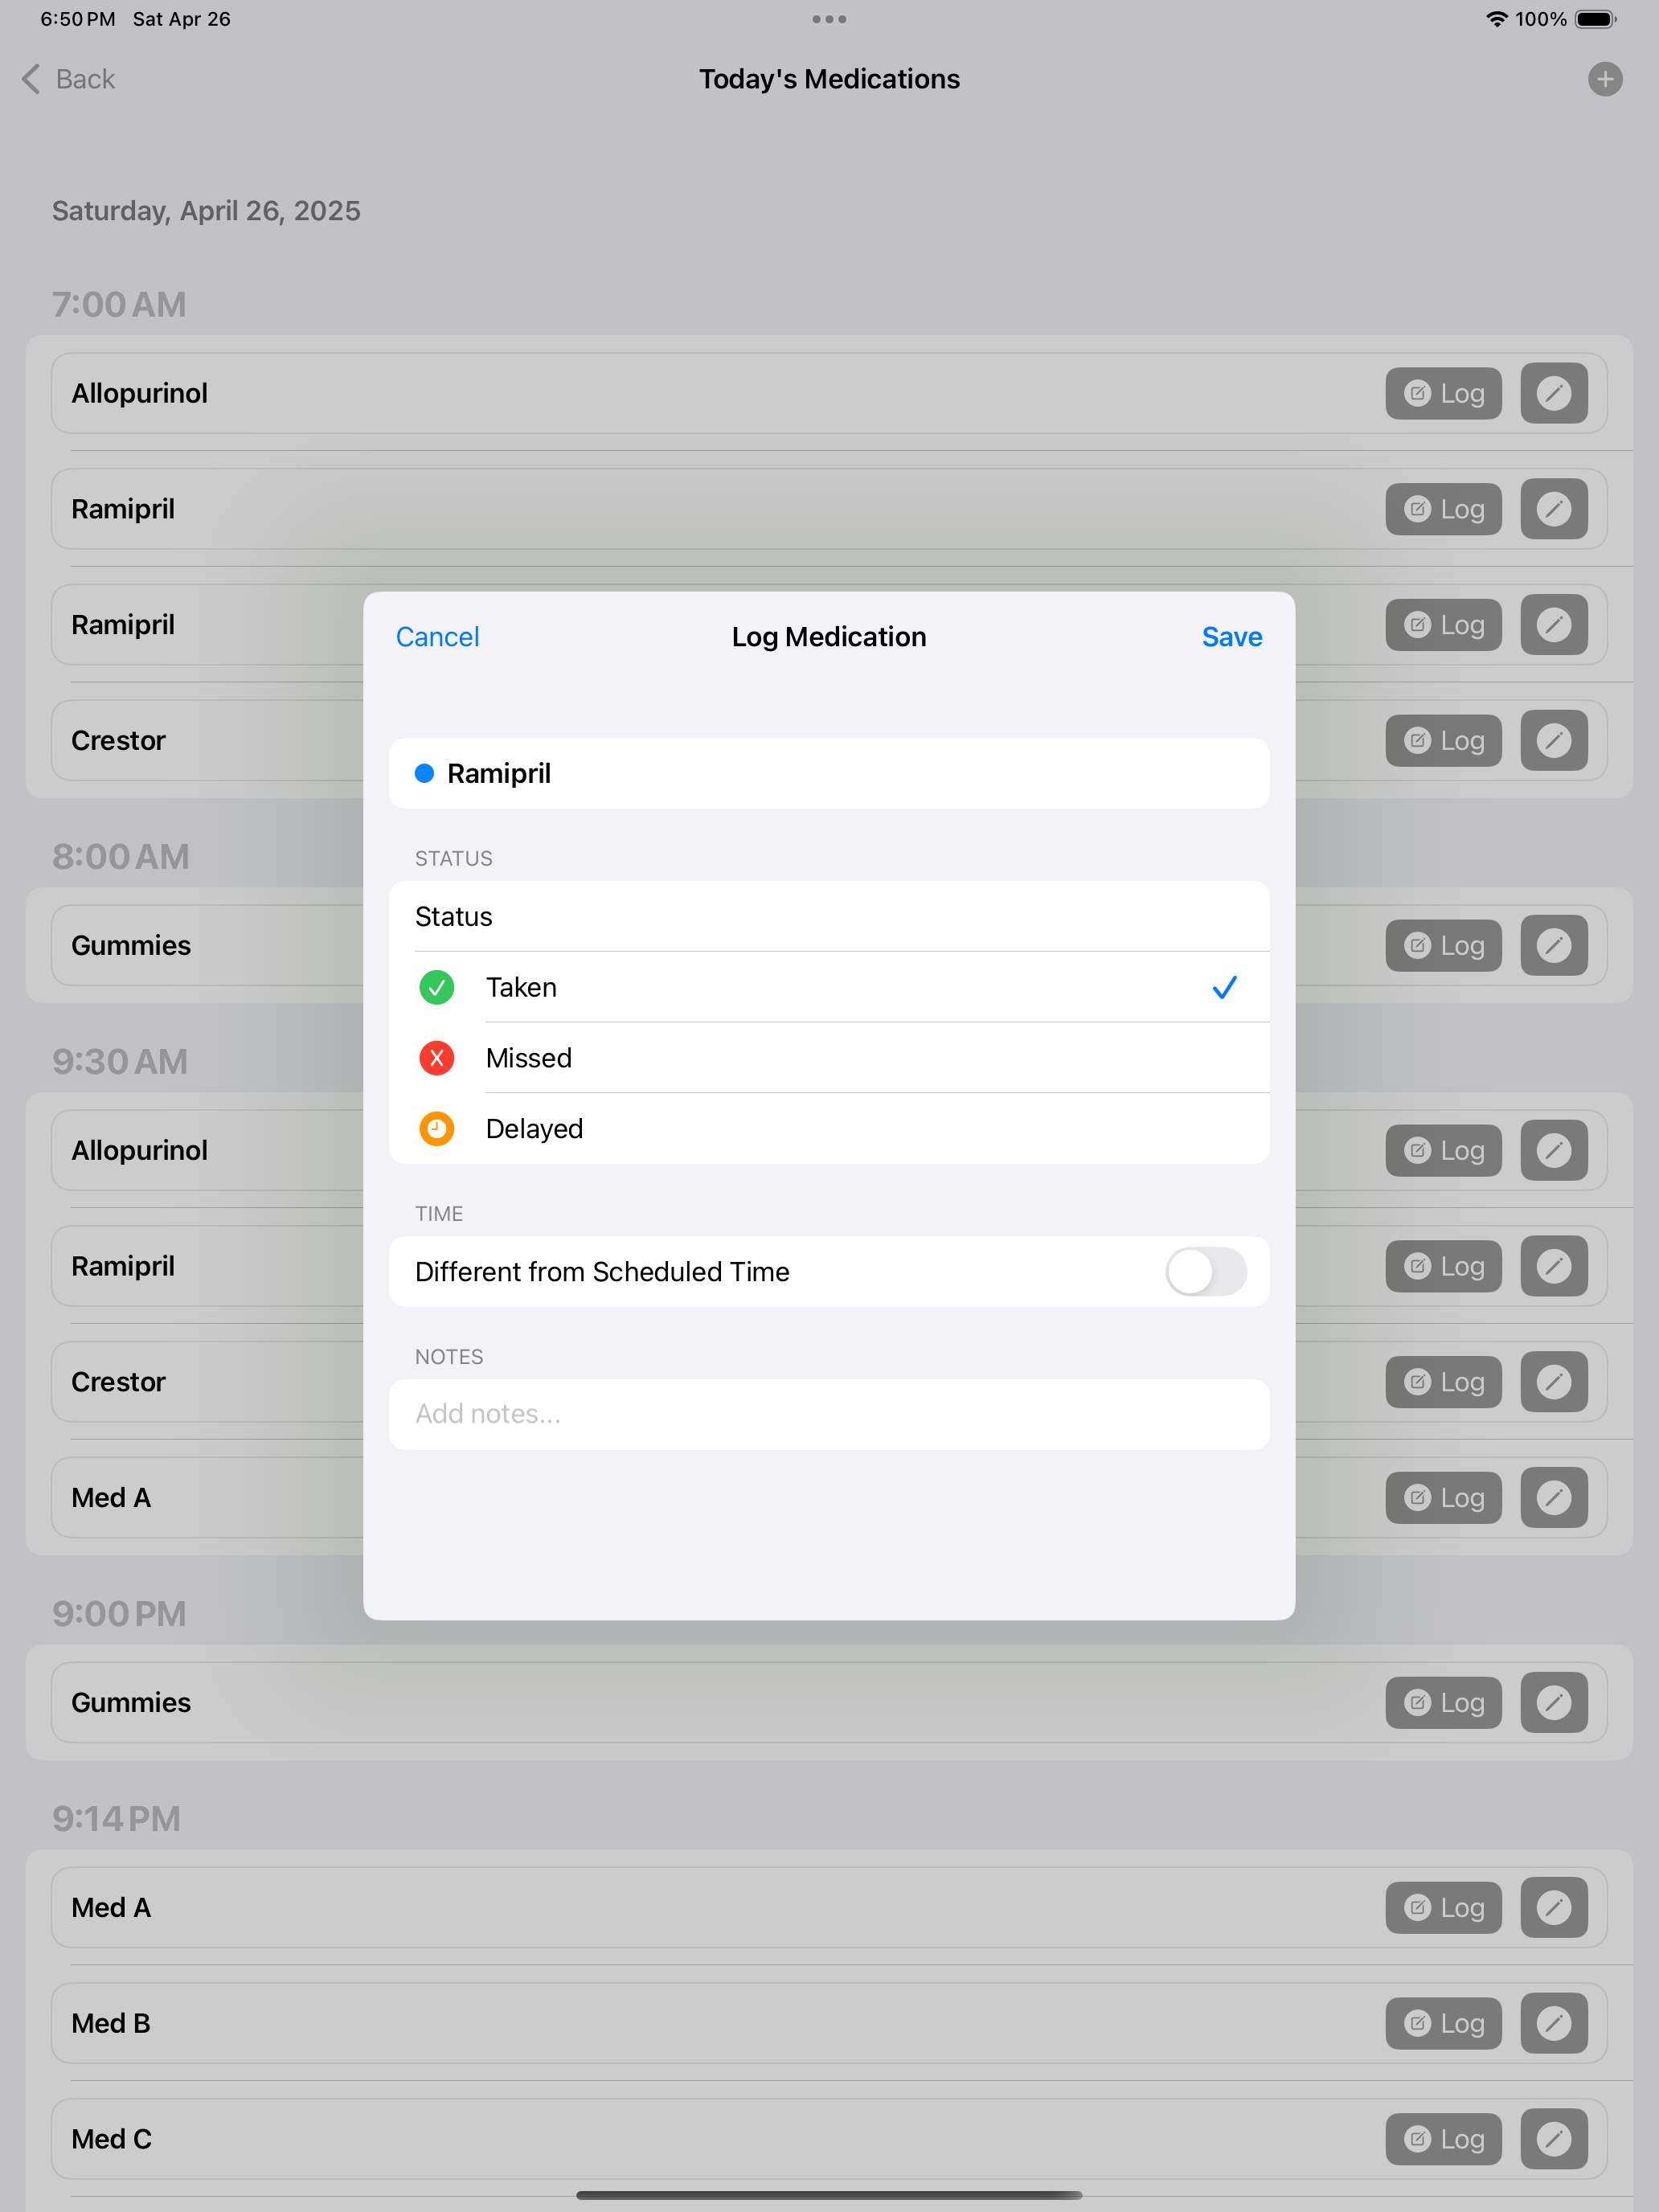Screen dimensions: 1659x2212
Task: Tap the Ramipril name row in dialog
Action: click(x=829, y=773)
